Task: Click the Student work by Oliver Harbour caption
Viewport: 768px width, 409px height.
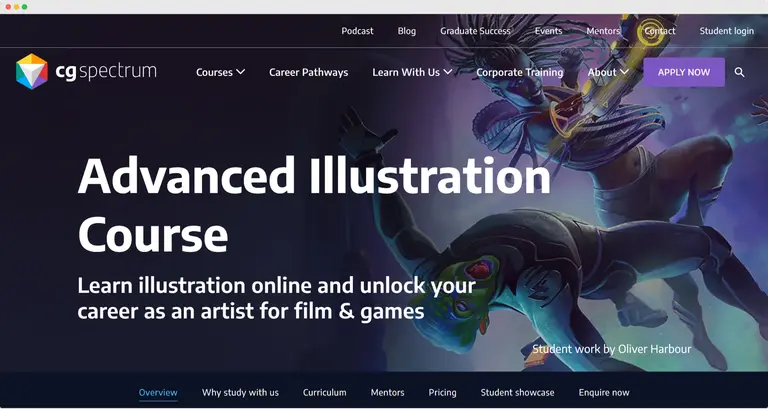Action: pos(612,349)
